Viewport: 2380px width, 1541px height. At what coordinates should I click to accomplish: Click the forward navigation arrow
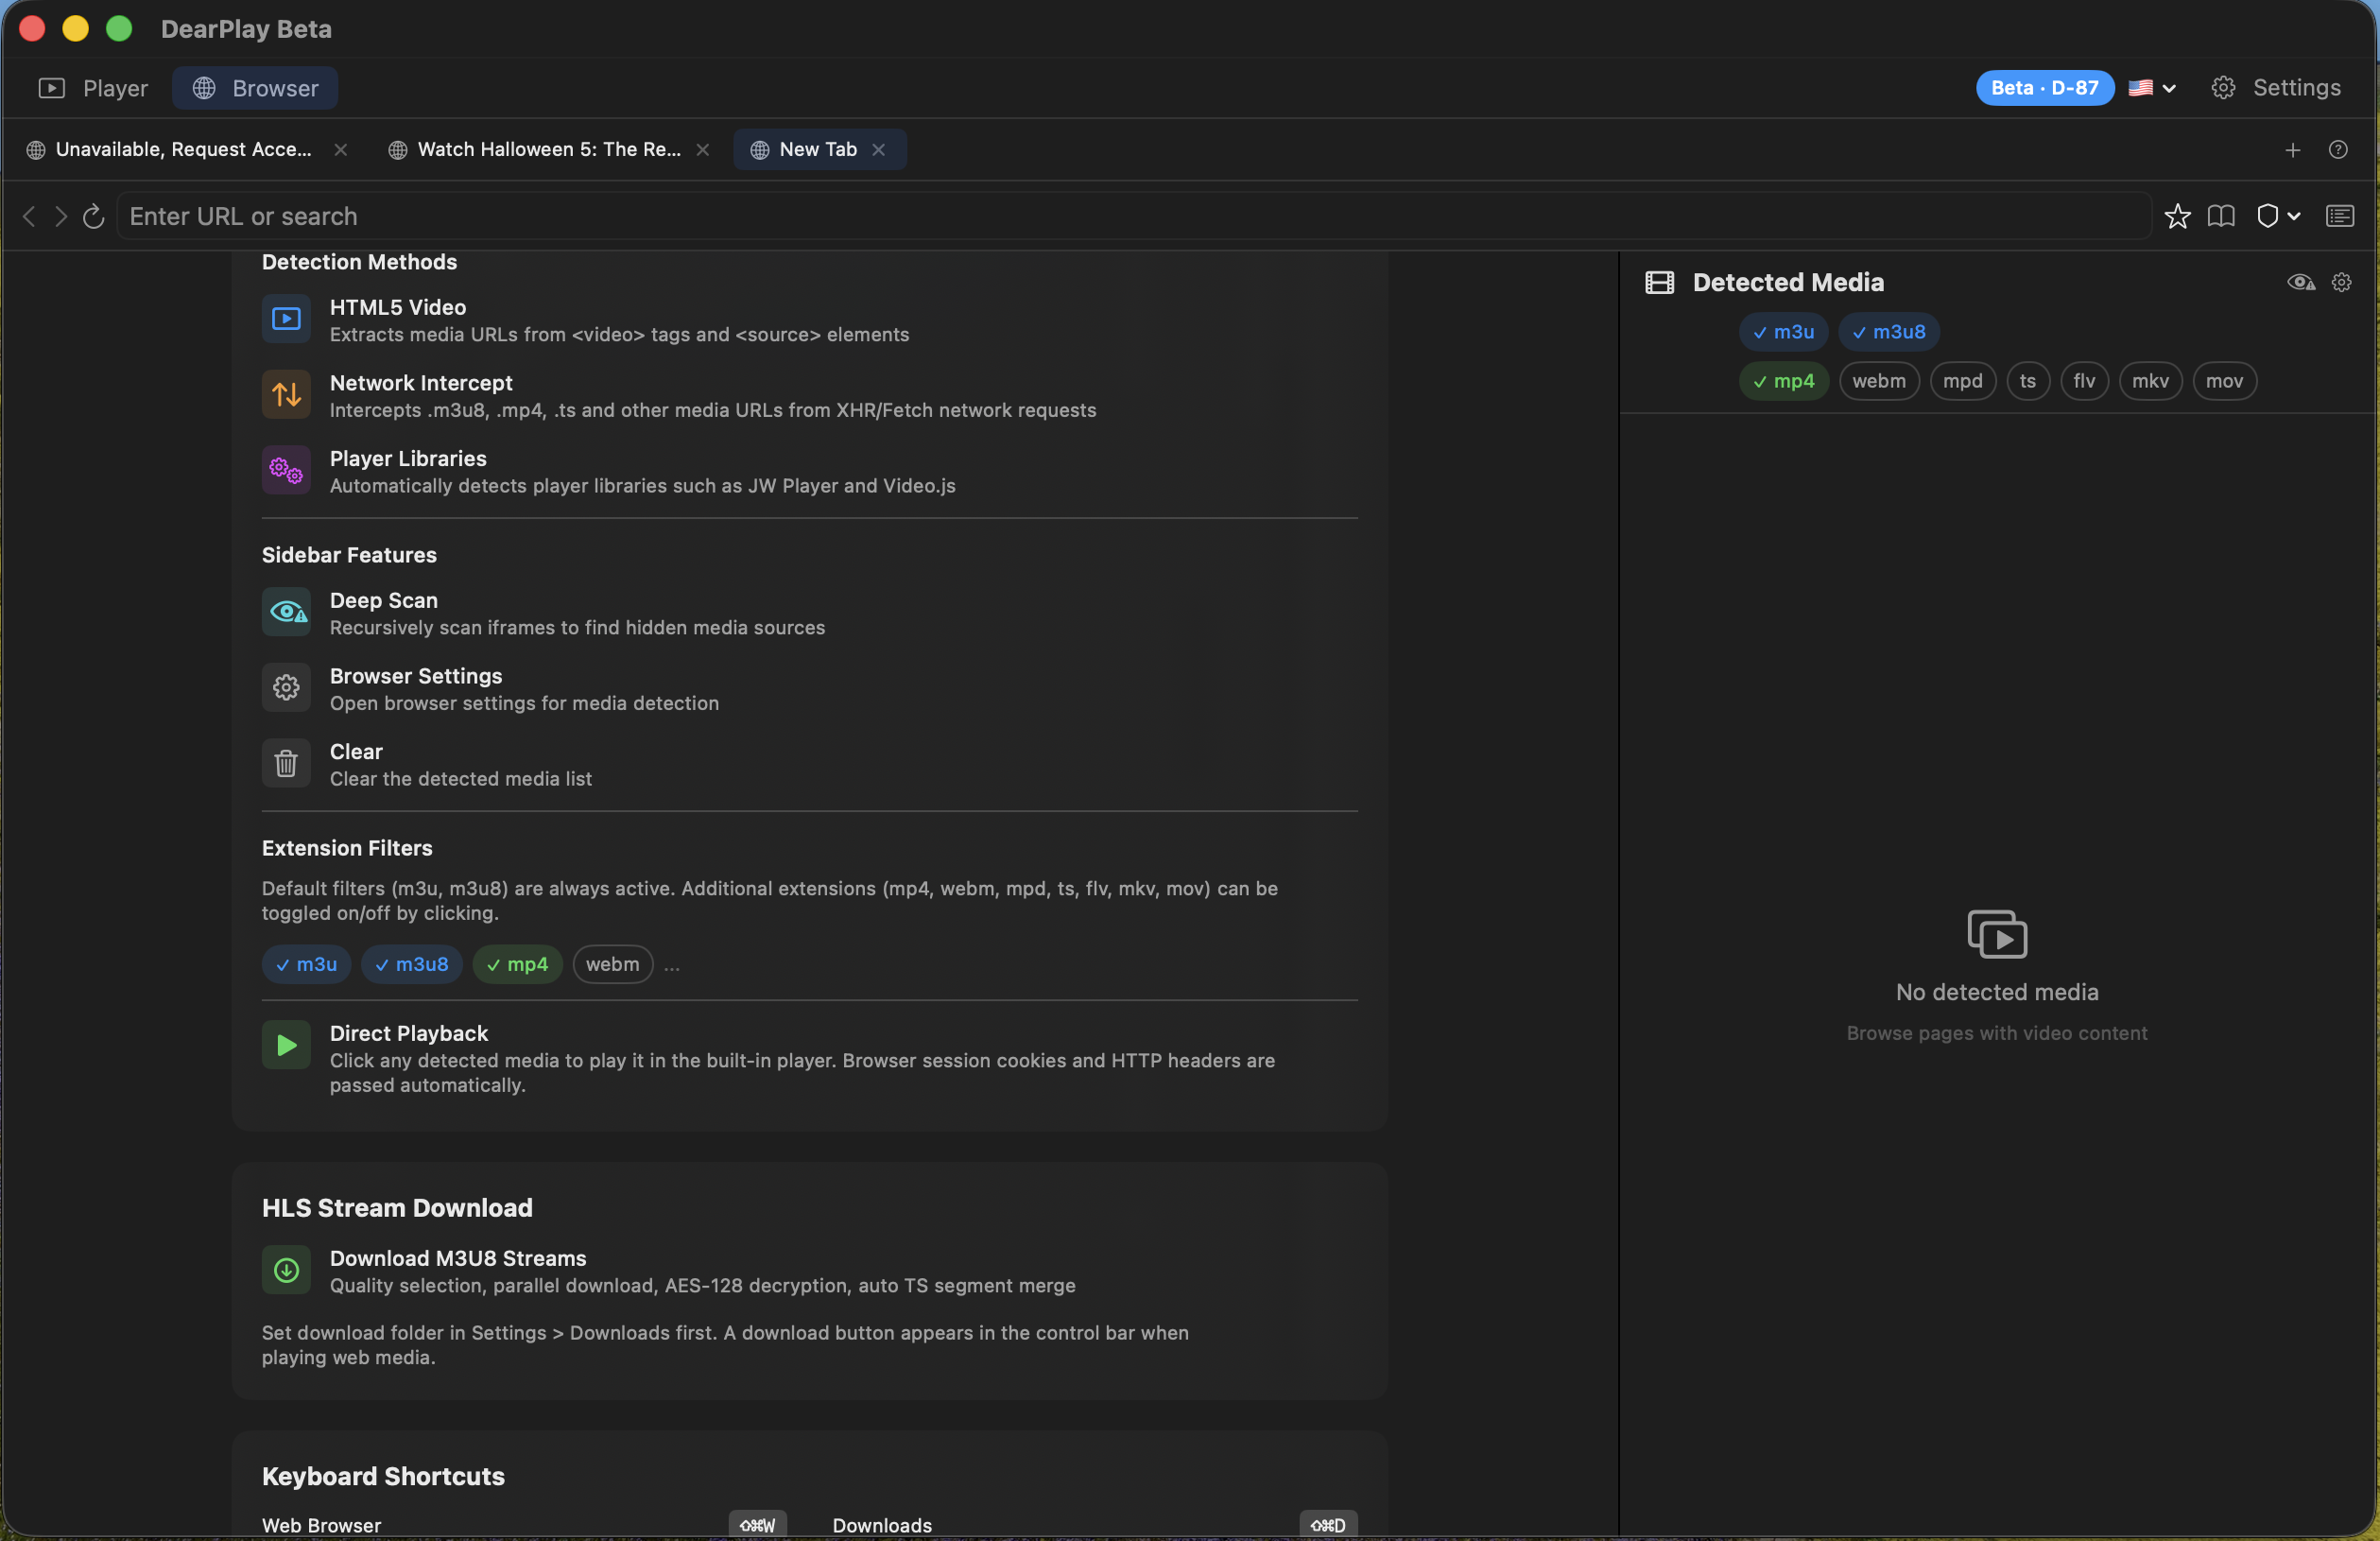61,216
